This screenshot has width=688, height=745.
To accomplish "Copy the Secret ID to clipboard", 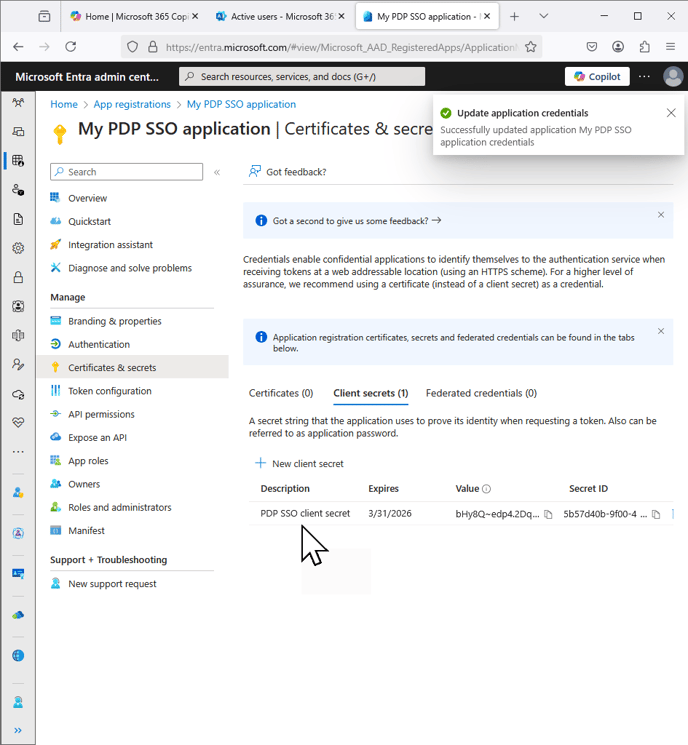I will tap(656, 514).
